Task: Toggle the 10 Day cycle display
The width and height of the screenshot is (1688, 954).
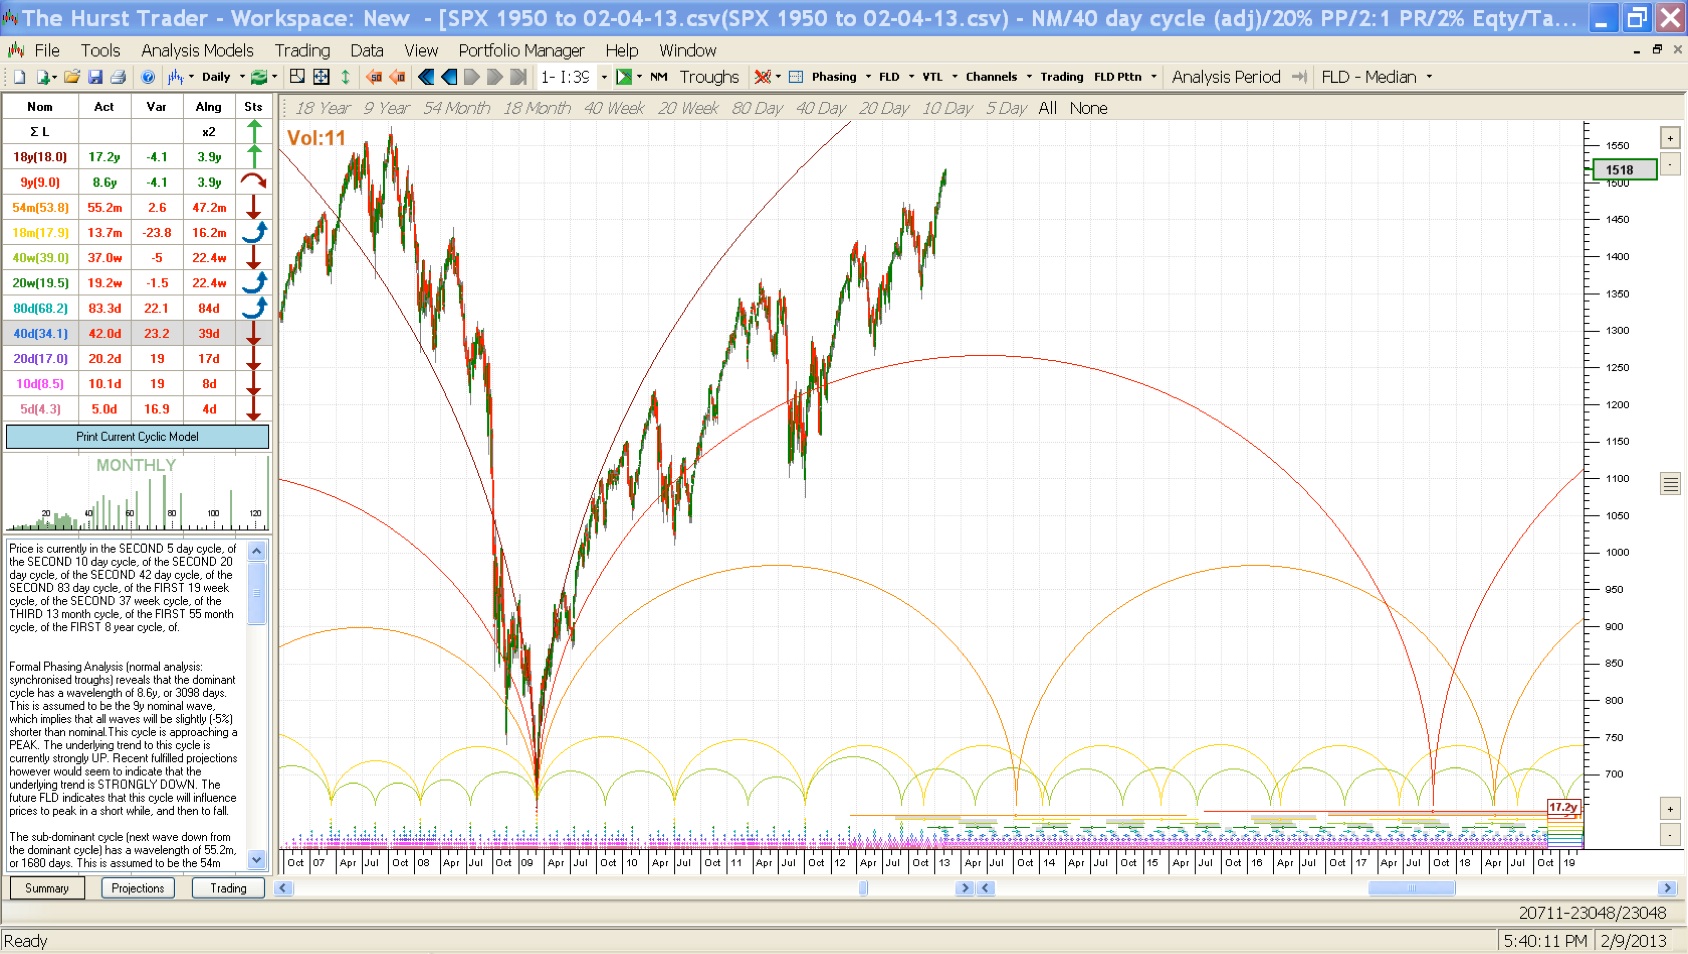Action: pos(946,108)
